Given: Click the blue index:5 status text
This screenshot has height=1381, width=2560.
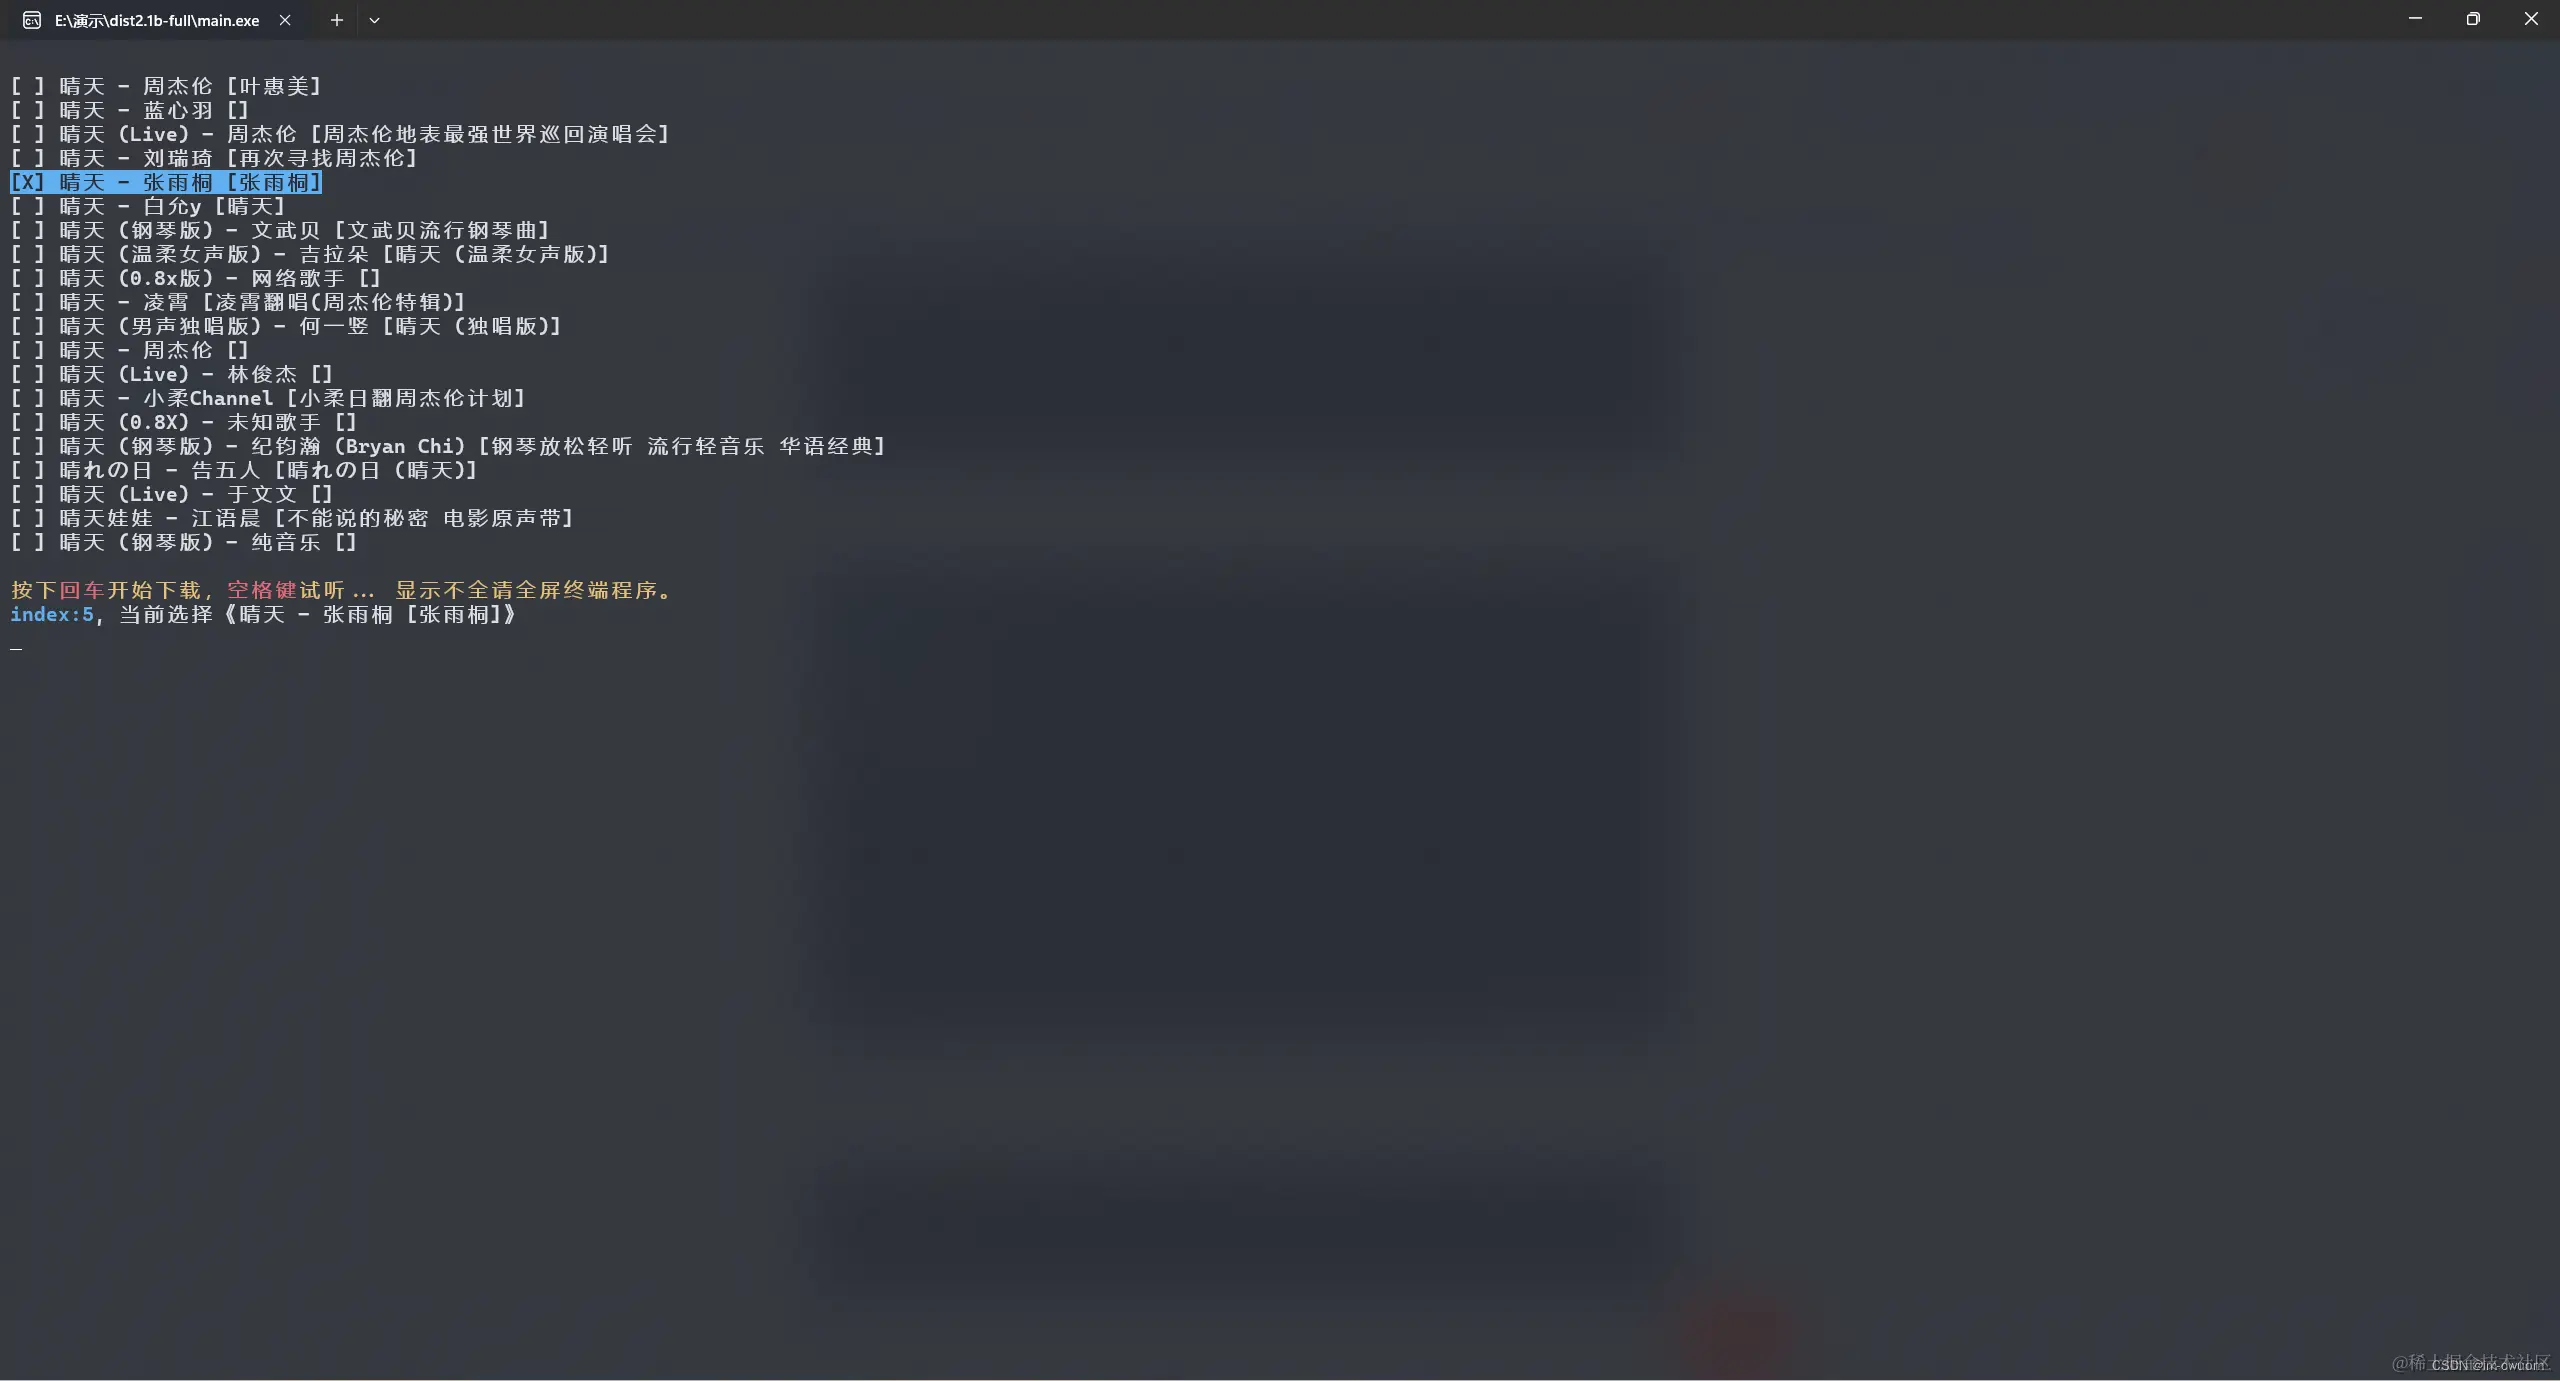Looking at the screenshot, I should [x=52, y=614].
